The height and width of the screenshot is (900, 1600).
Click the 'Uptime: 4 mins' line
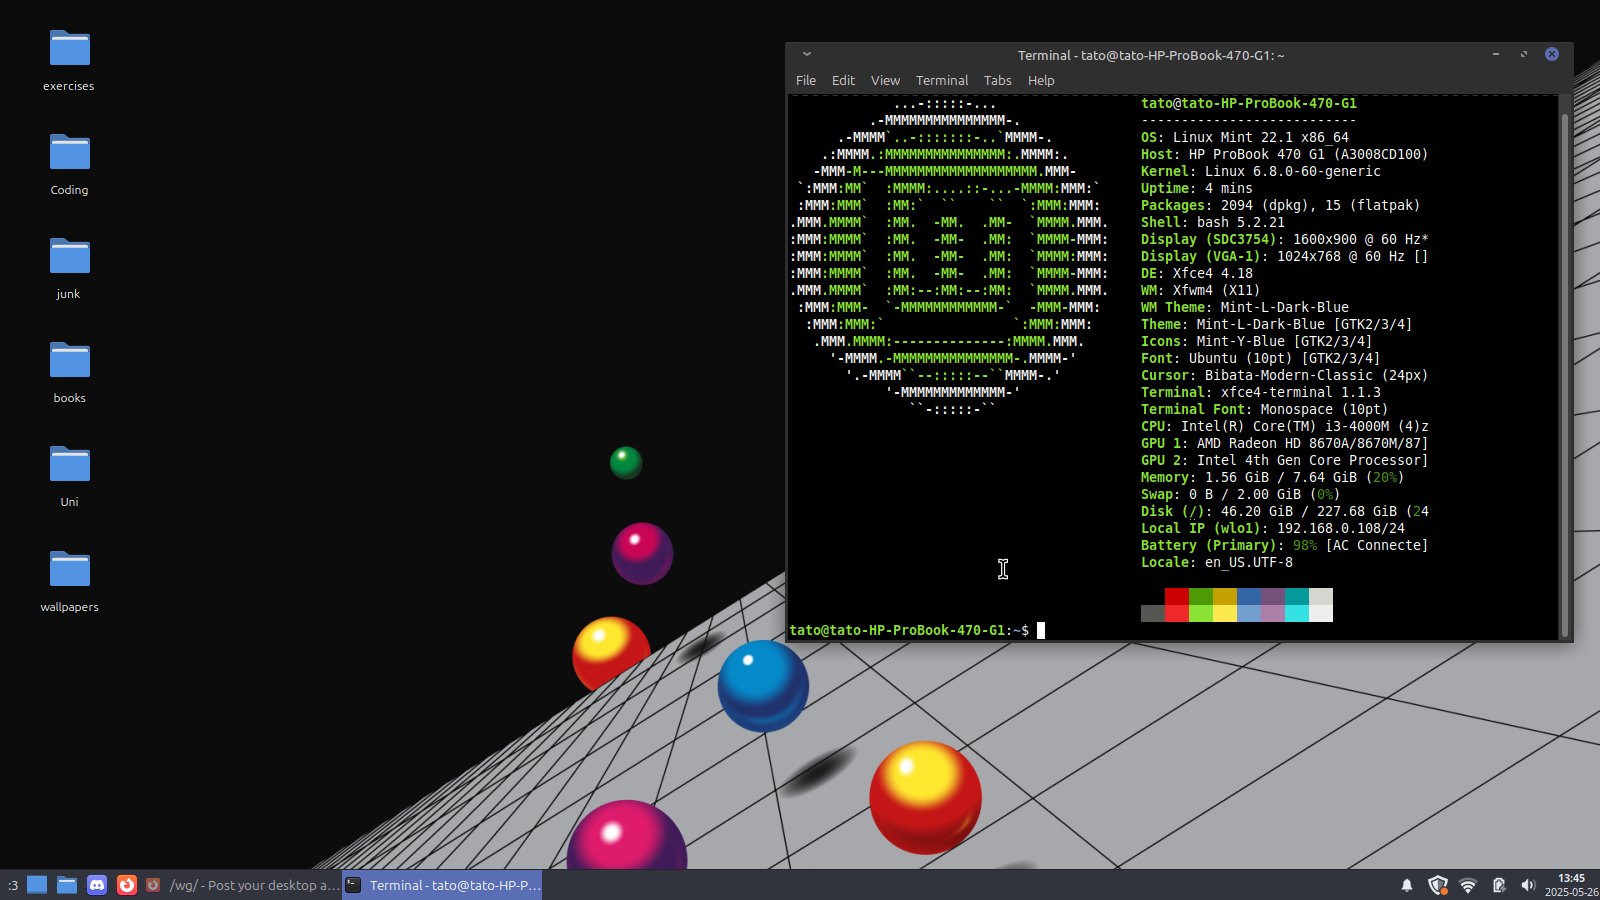click(1197, 188)
